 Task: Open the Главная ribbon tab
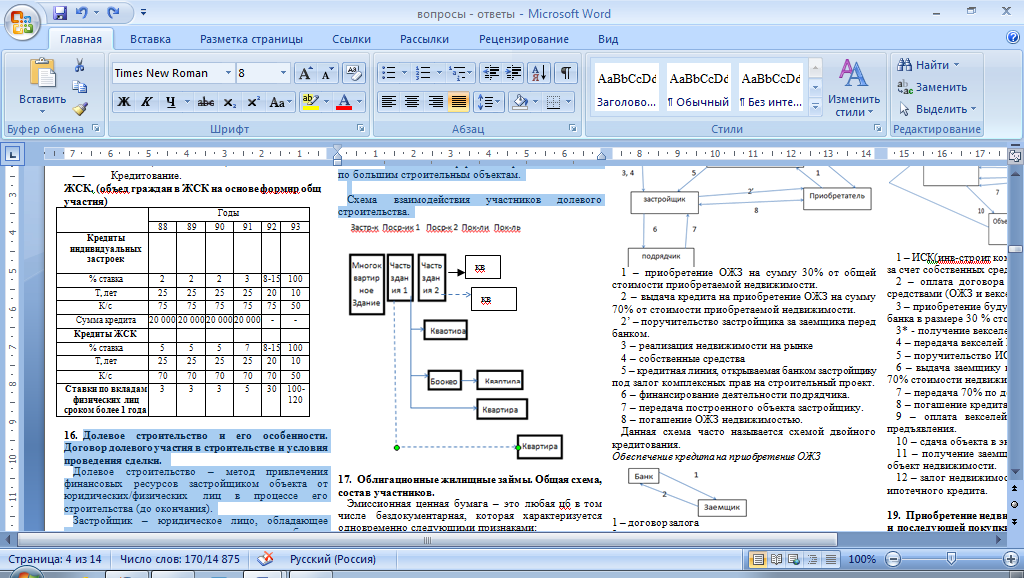click(81, 39)
